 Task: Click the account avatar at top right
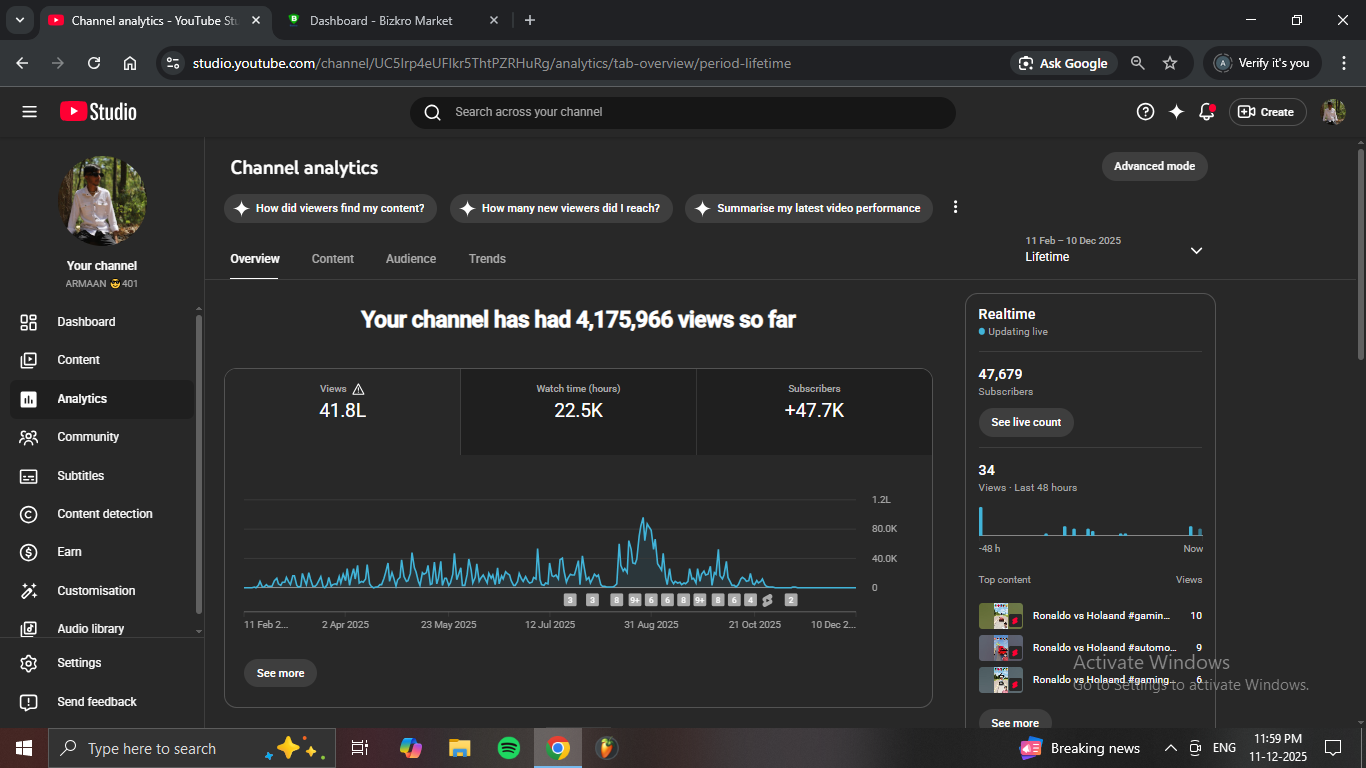pos(1333,112)
